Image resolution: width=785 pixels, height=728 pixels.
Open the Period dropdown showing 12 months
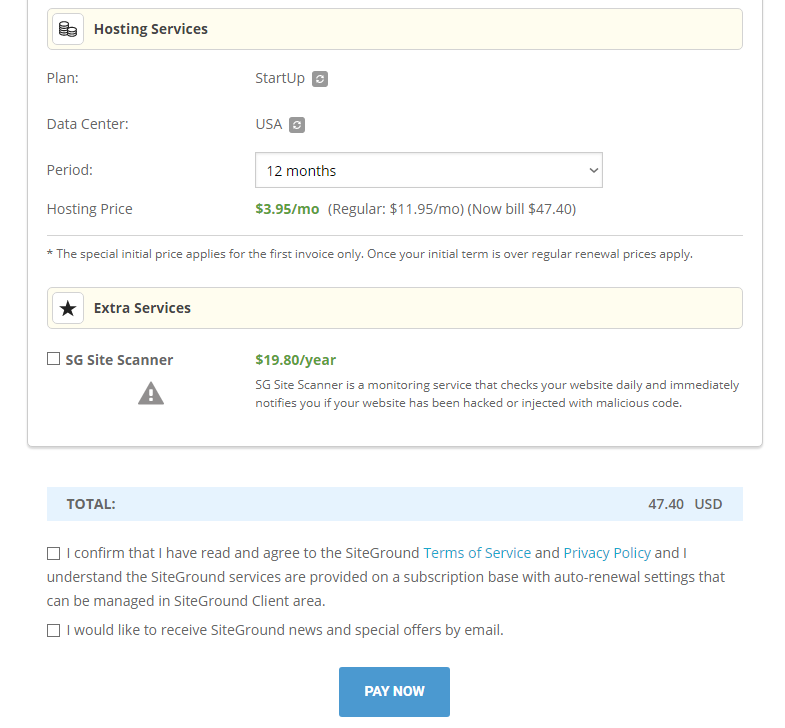pos(429,170)
